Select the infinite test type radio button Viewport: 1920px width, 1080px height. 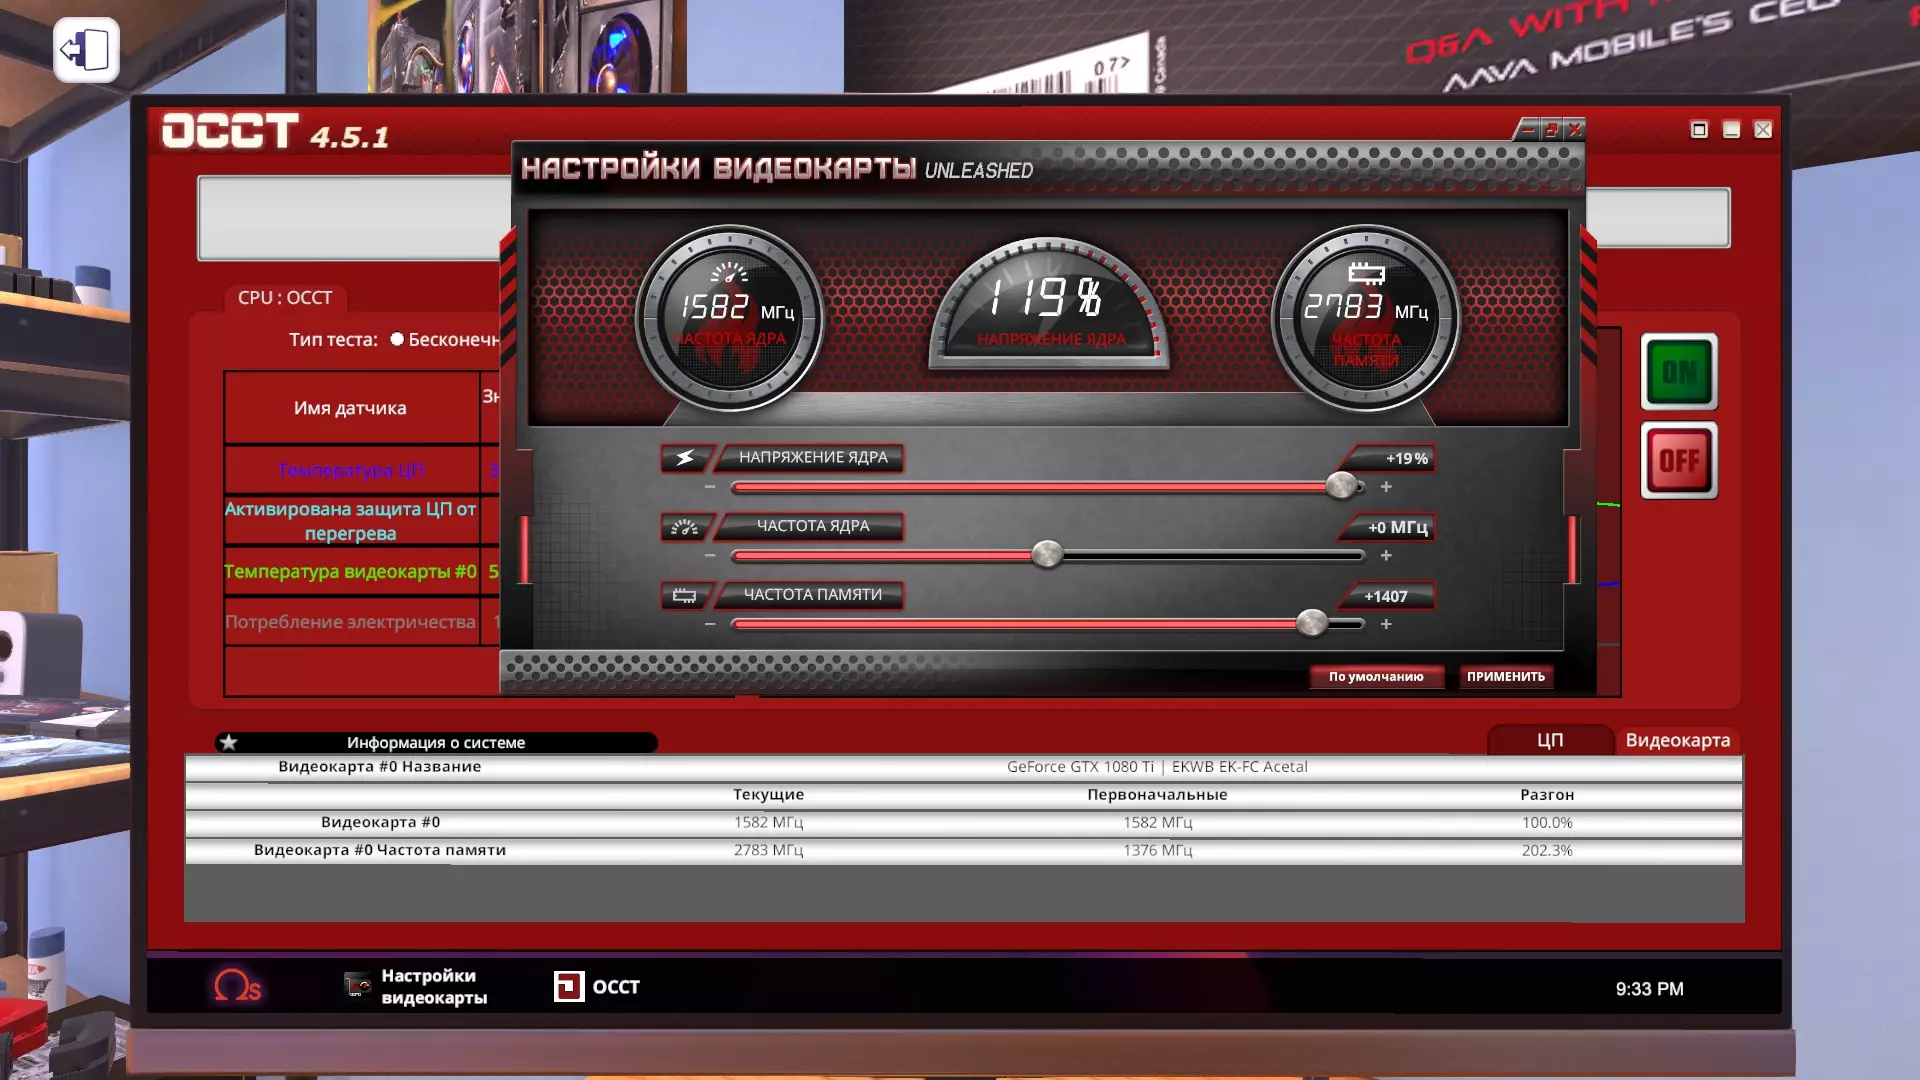coord(397,339)
